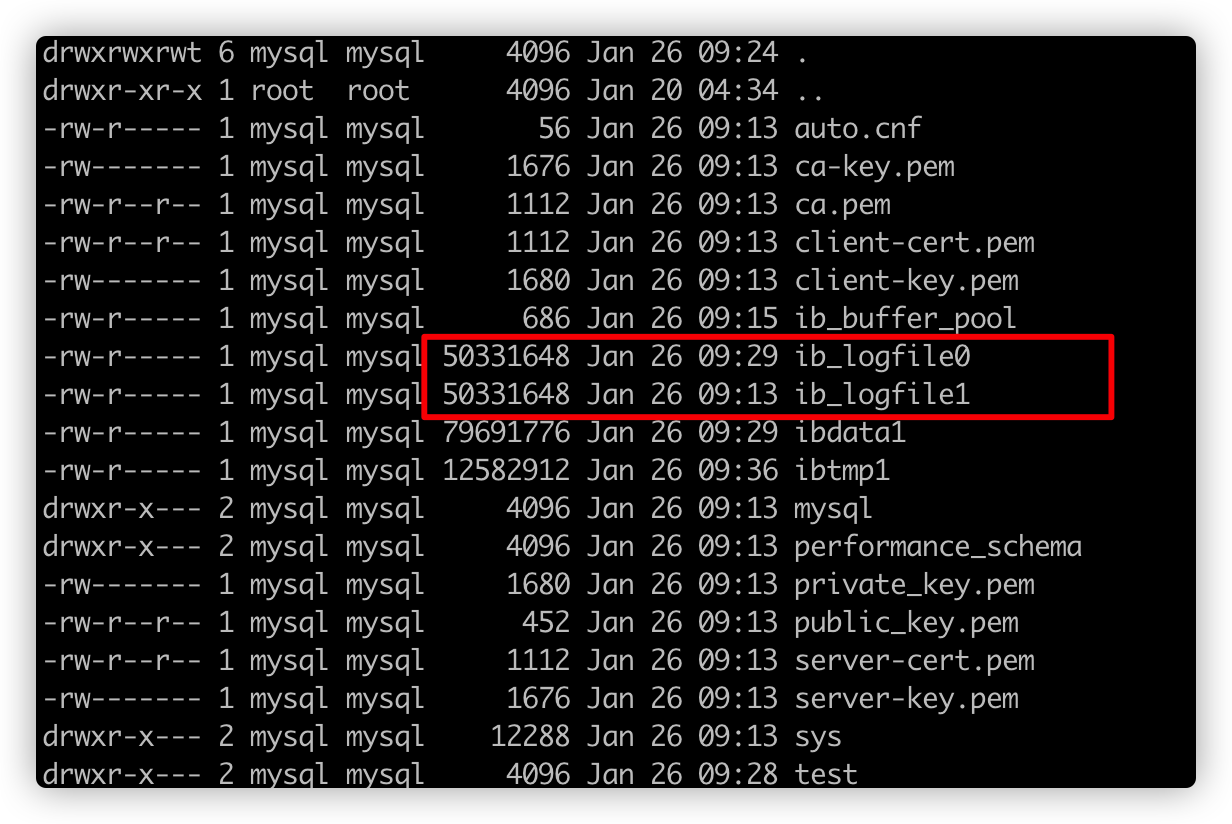Select private_key.pem in the listing
This screenshot has height=824, width=1232.
coord(914,584)
